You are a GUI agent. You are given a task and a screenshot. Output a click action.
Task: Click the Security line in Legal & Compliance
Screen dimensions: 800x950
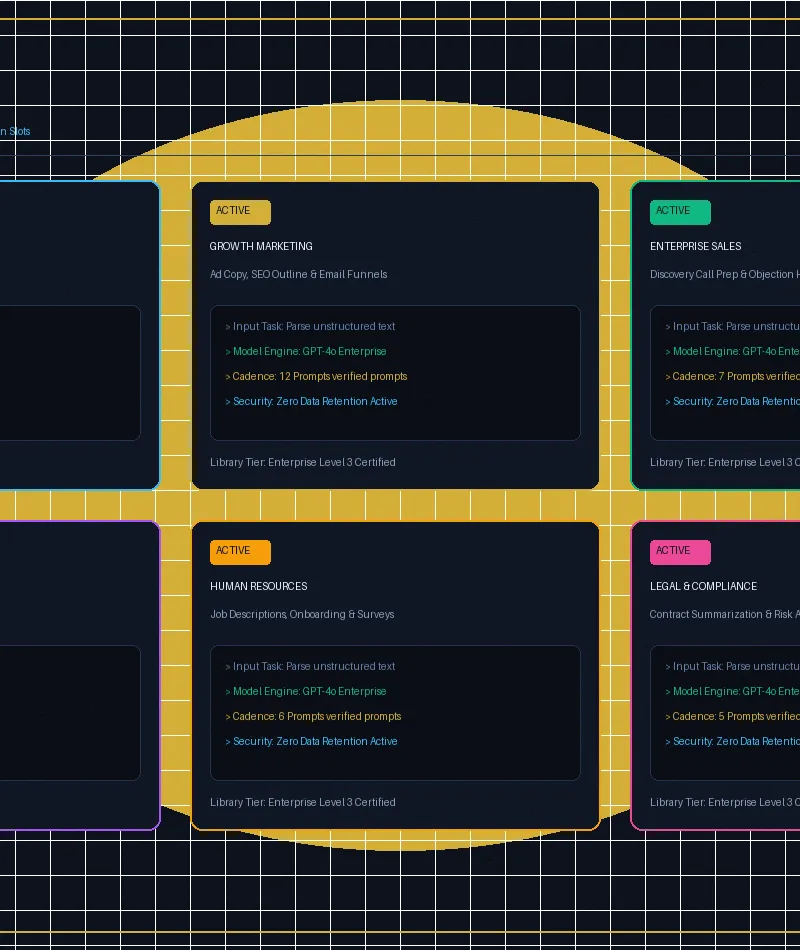(732, 741)
